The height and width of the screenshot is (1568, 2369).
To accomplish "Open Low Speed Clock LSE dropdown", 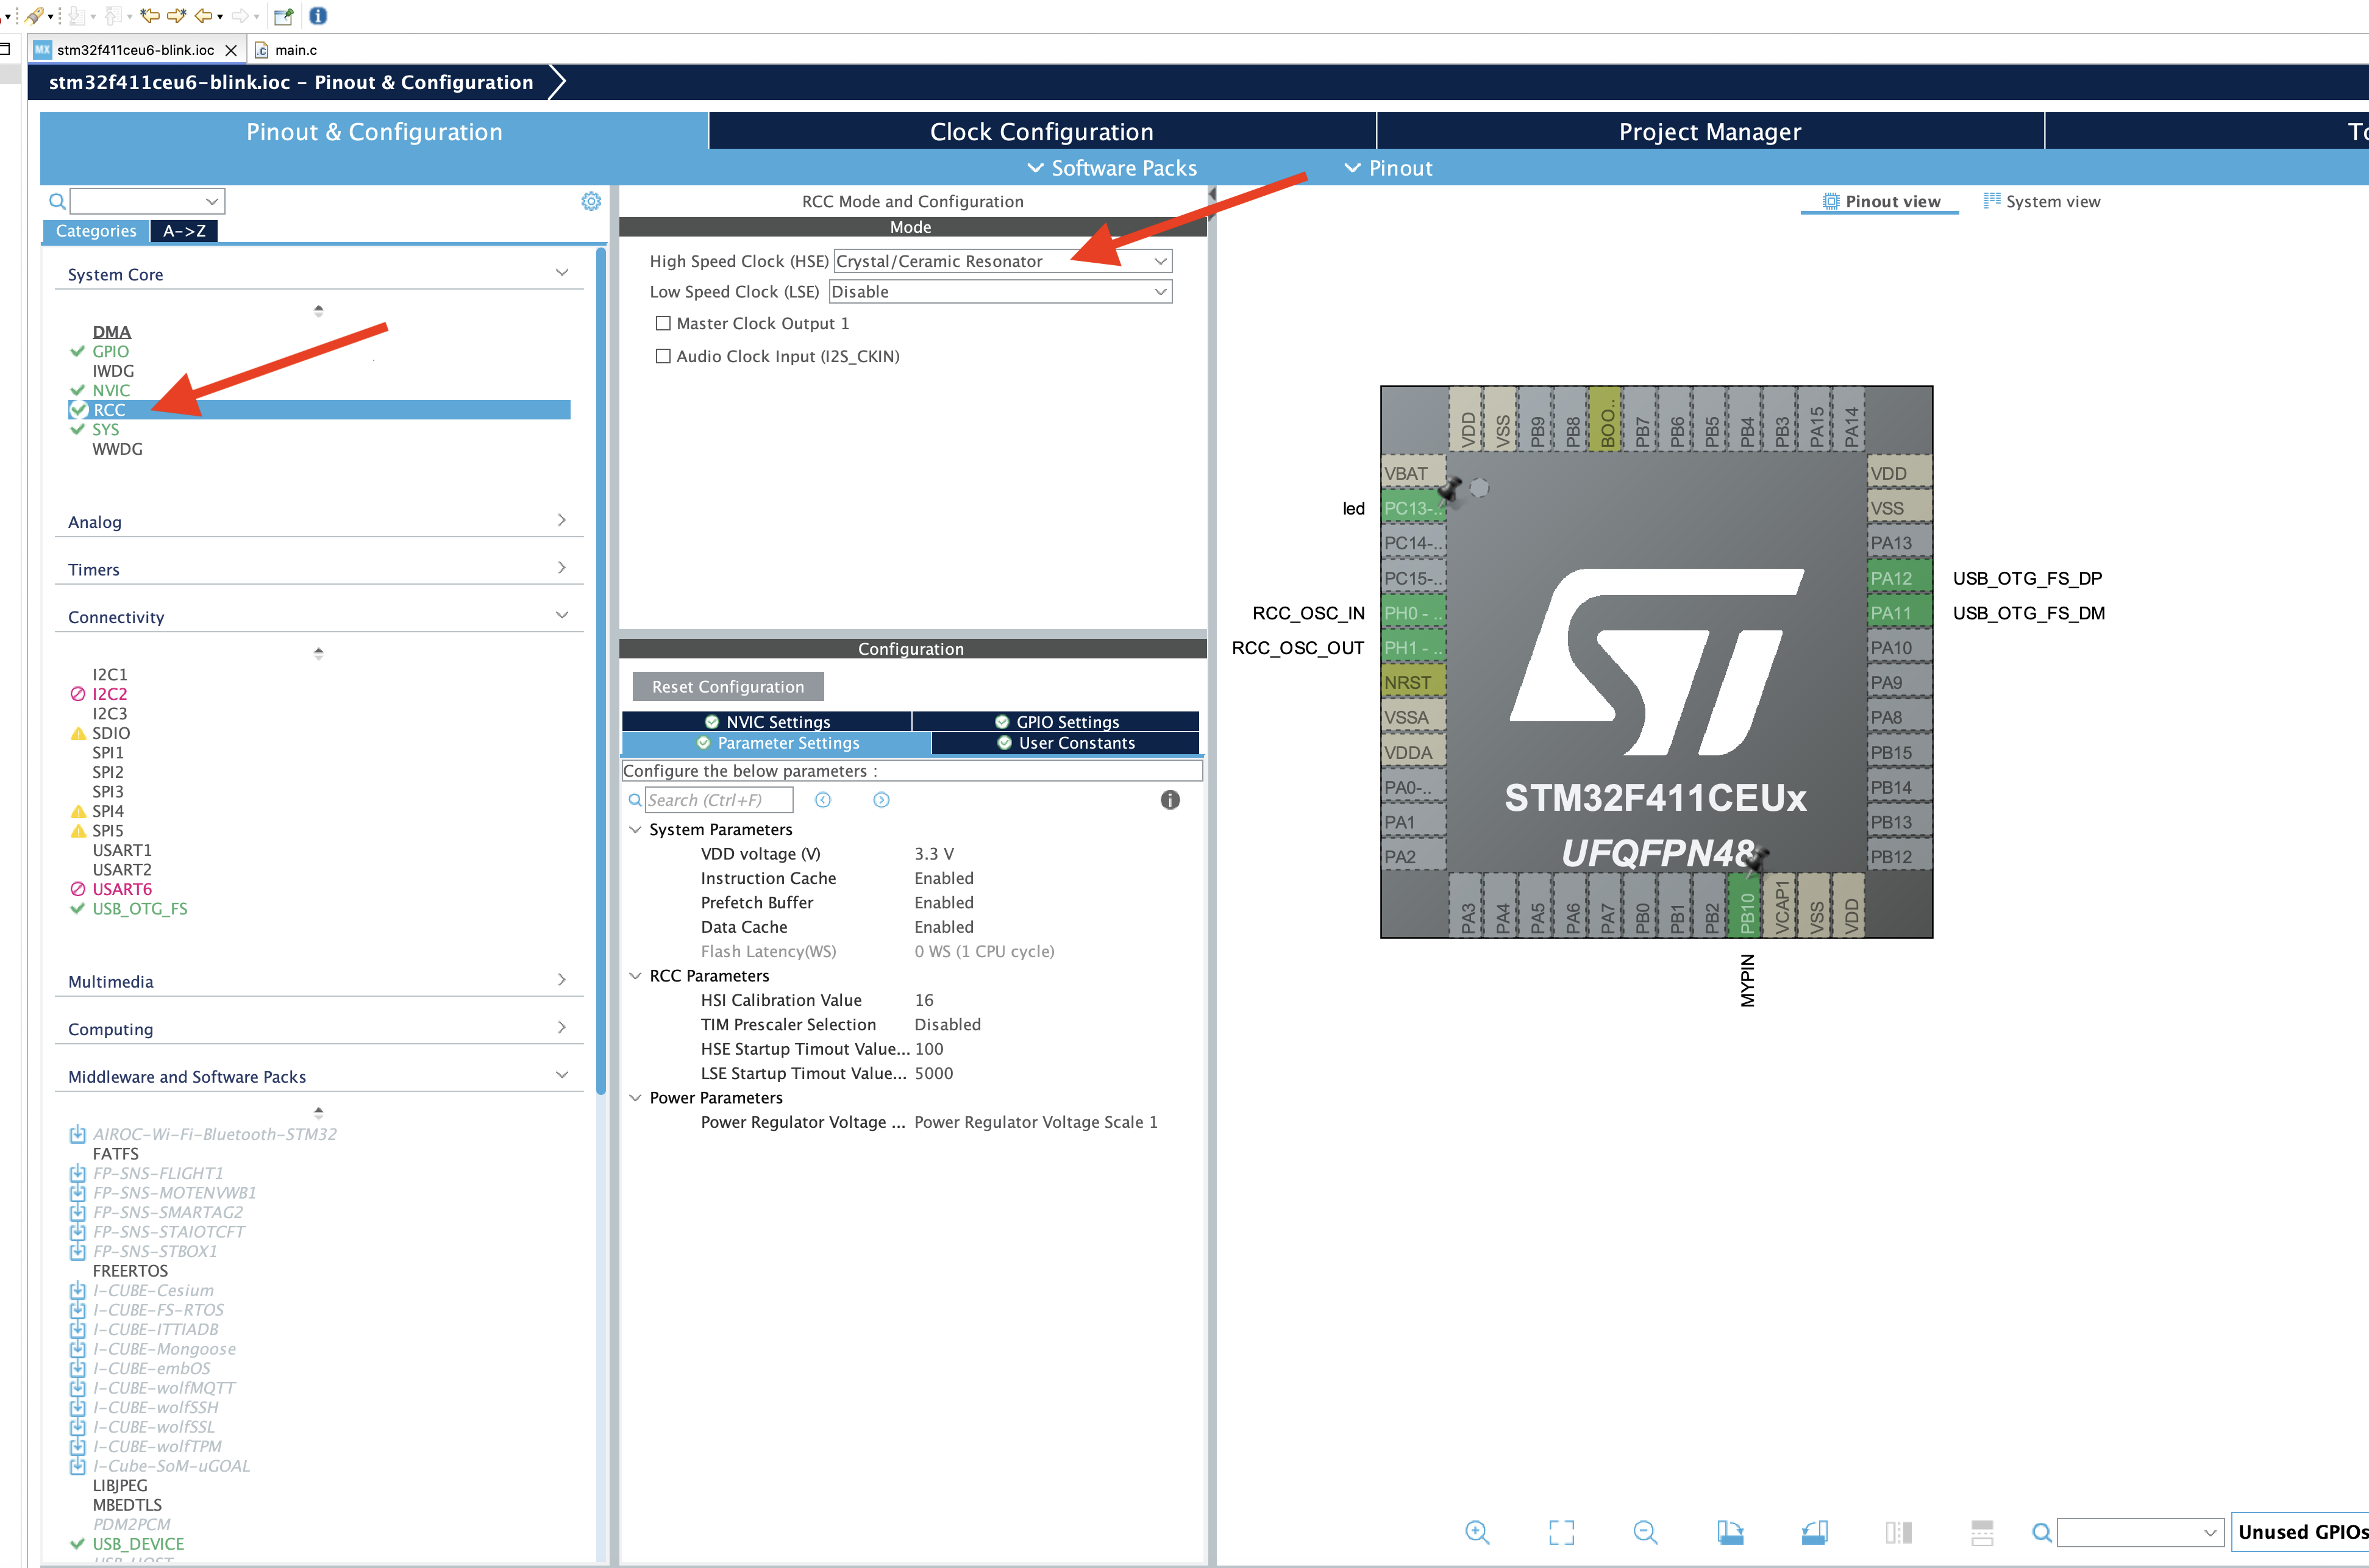I will tap(1000, 291).
